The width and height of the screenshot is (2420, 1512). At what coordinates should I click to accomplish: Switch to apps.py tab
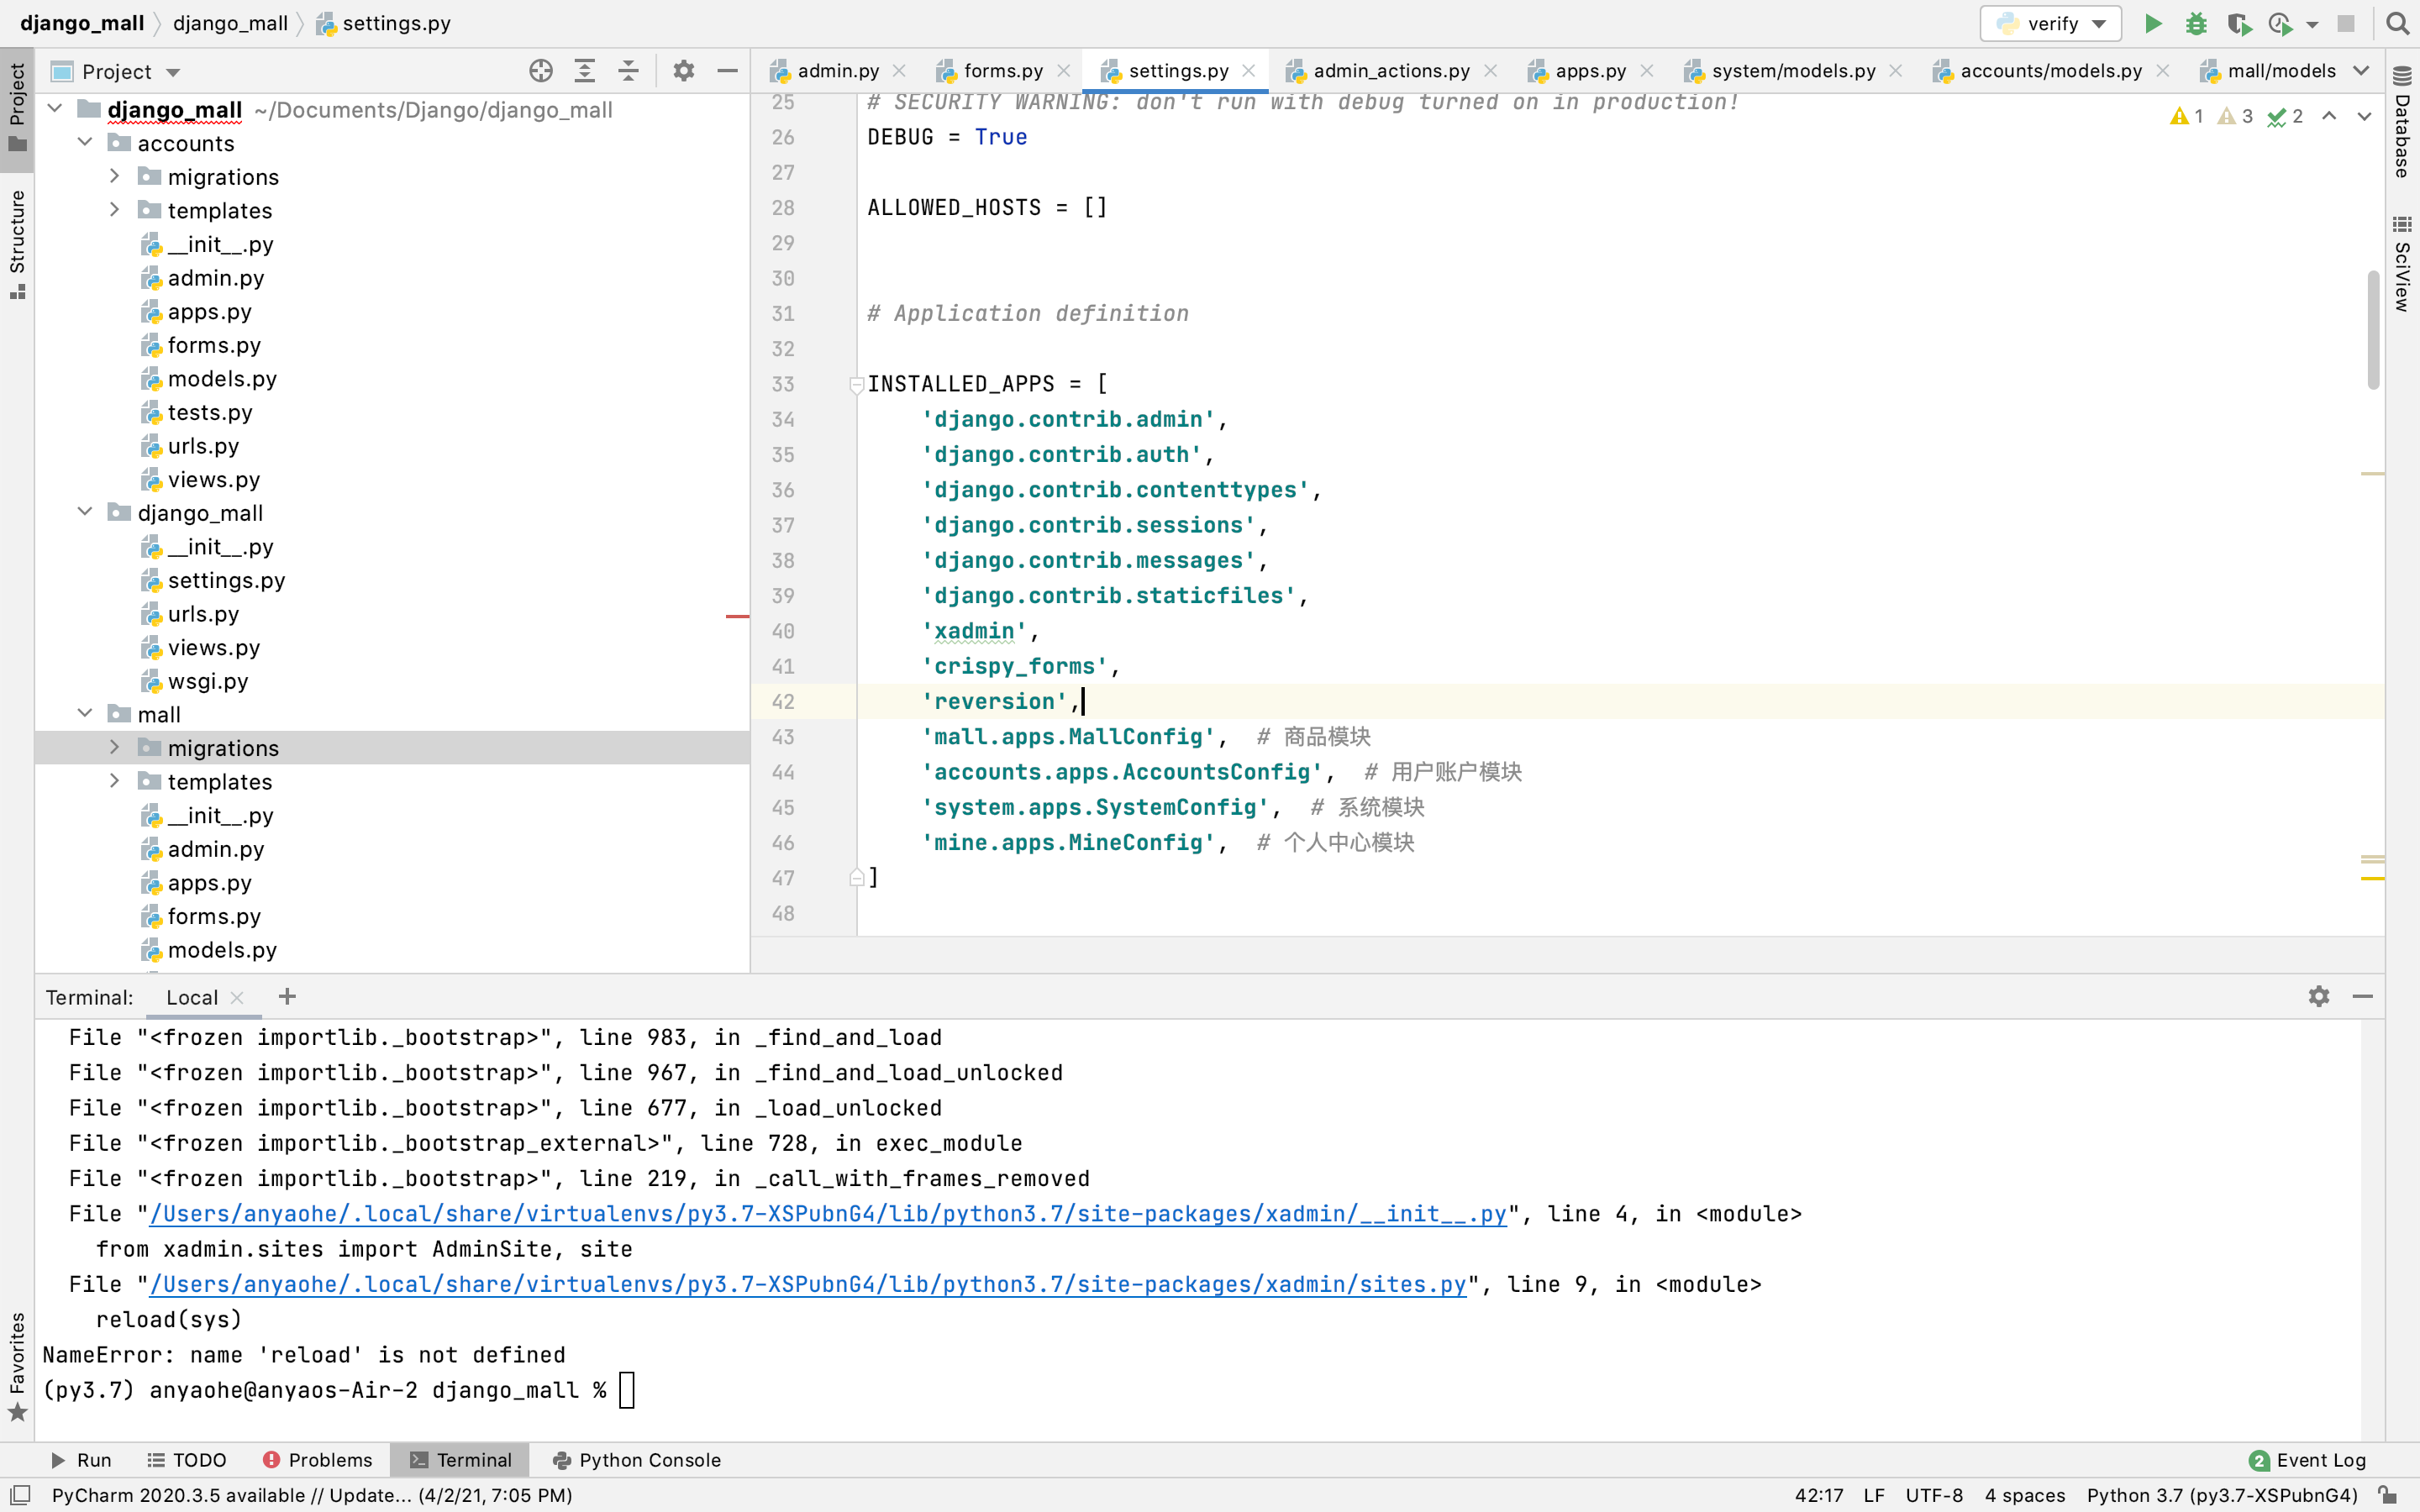pos(1590,70)
